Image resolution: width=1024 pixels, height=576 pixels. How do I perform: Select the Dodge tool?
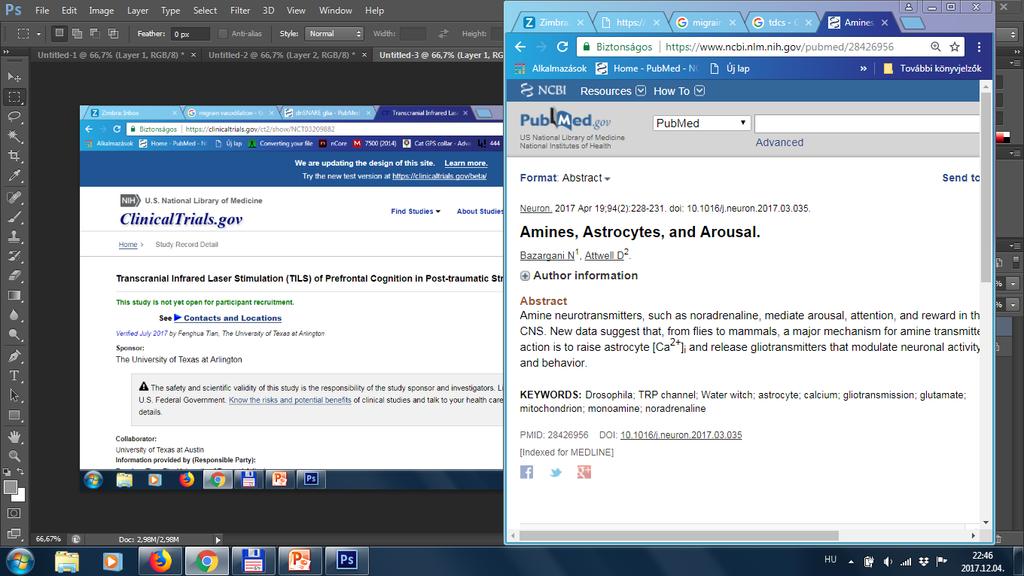point(14,334)
